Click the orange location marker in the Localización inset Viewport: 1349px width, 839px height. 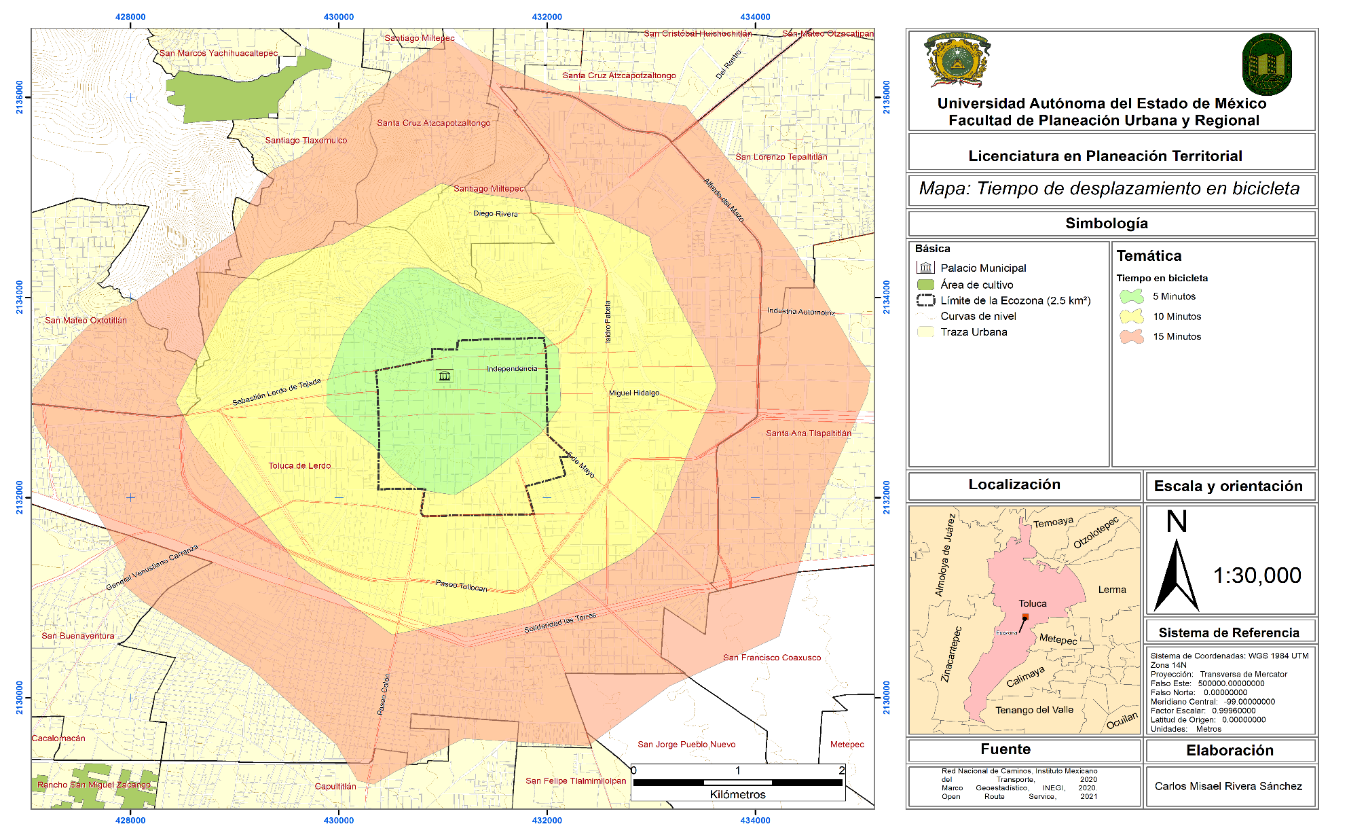tap(1026, 616)
